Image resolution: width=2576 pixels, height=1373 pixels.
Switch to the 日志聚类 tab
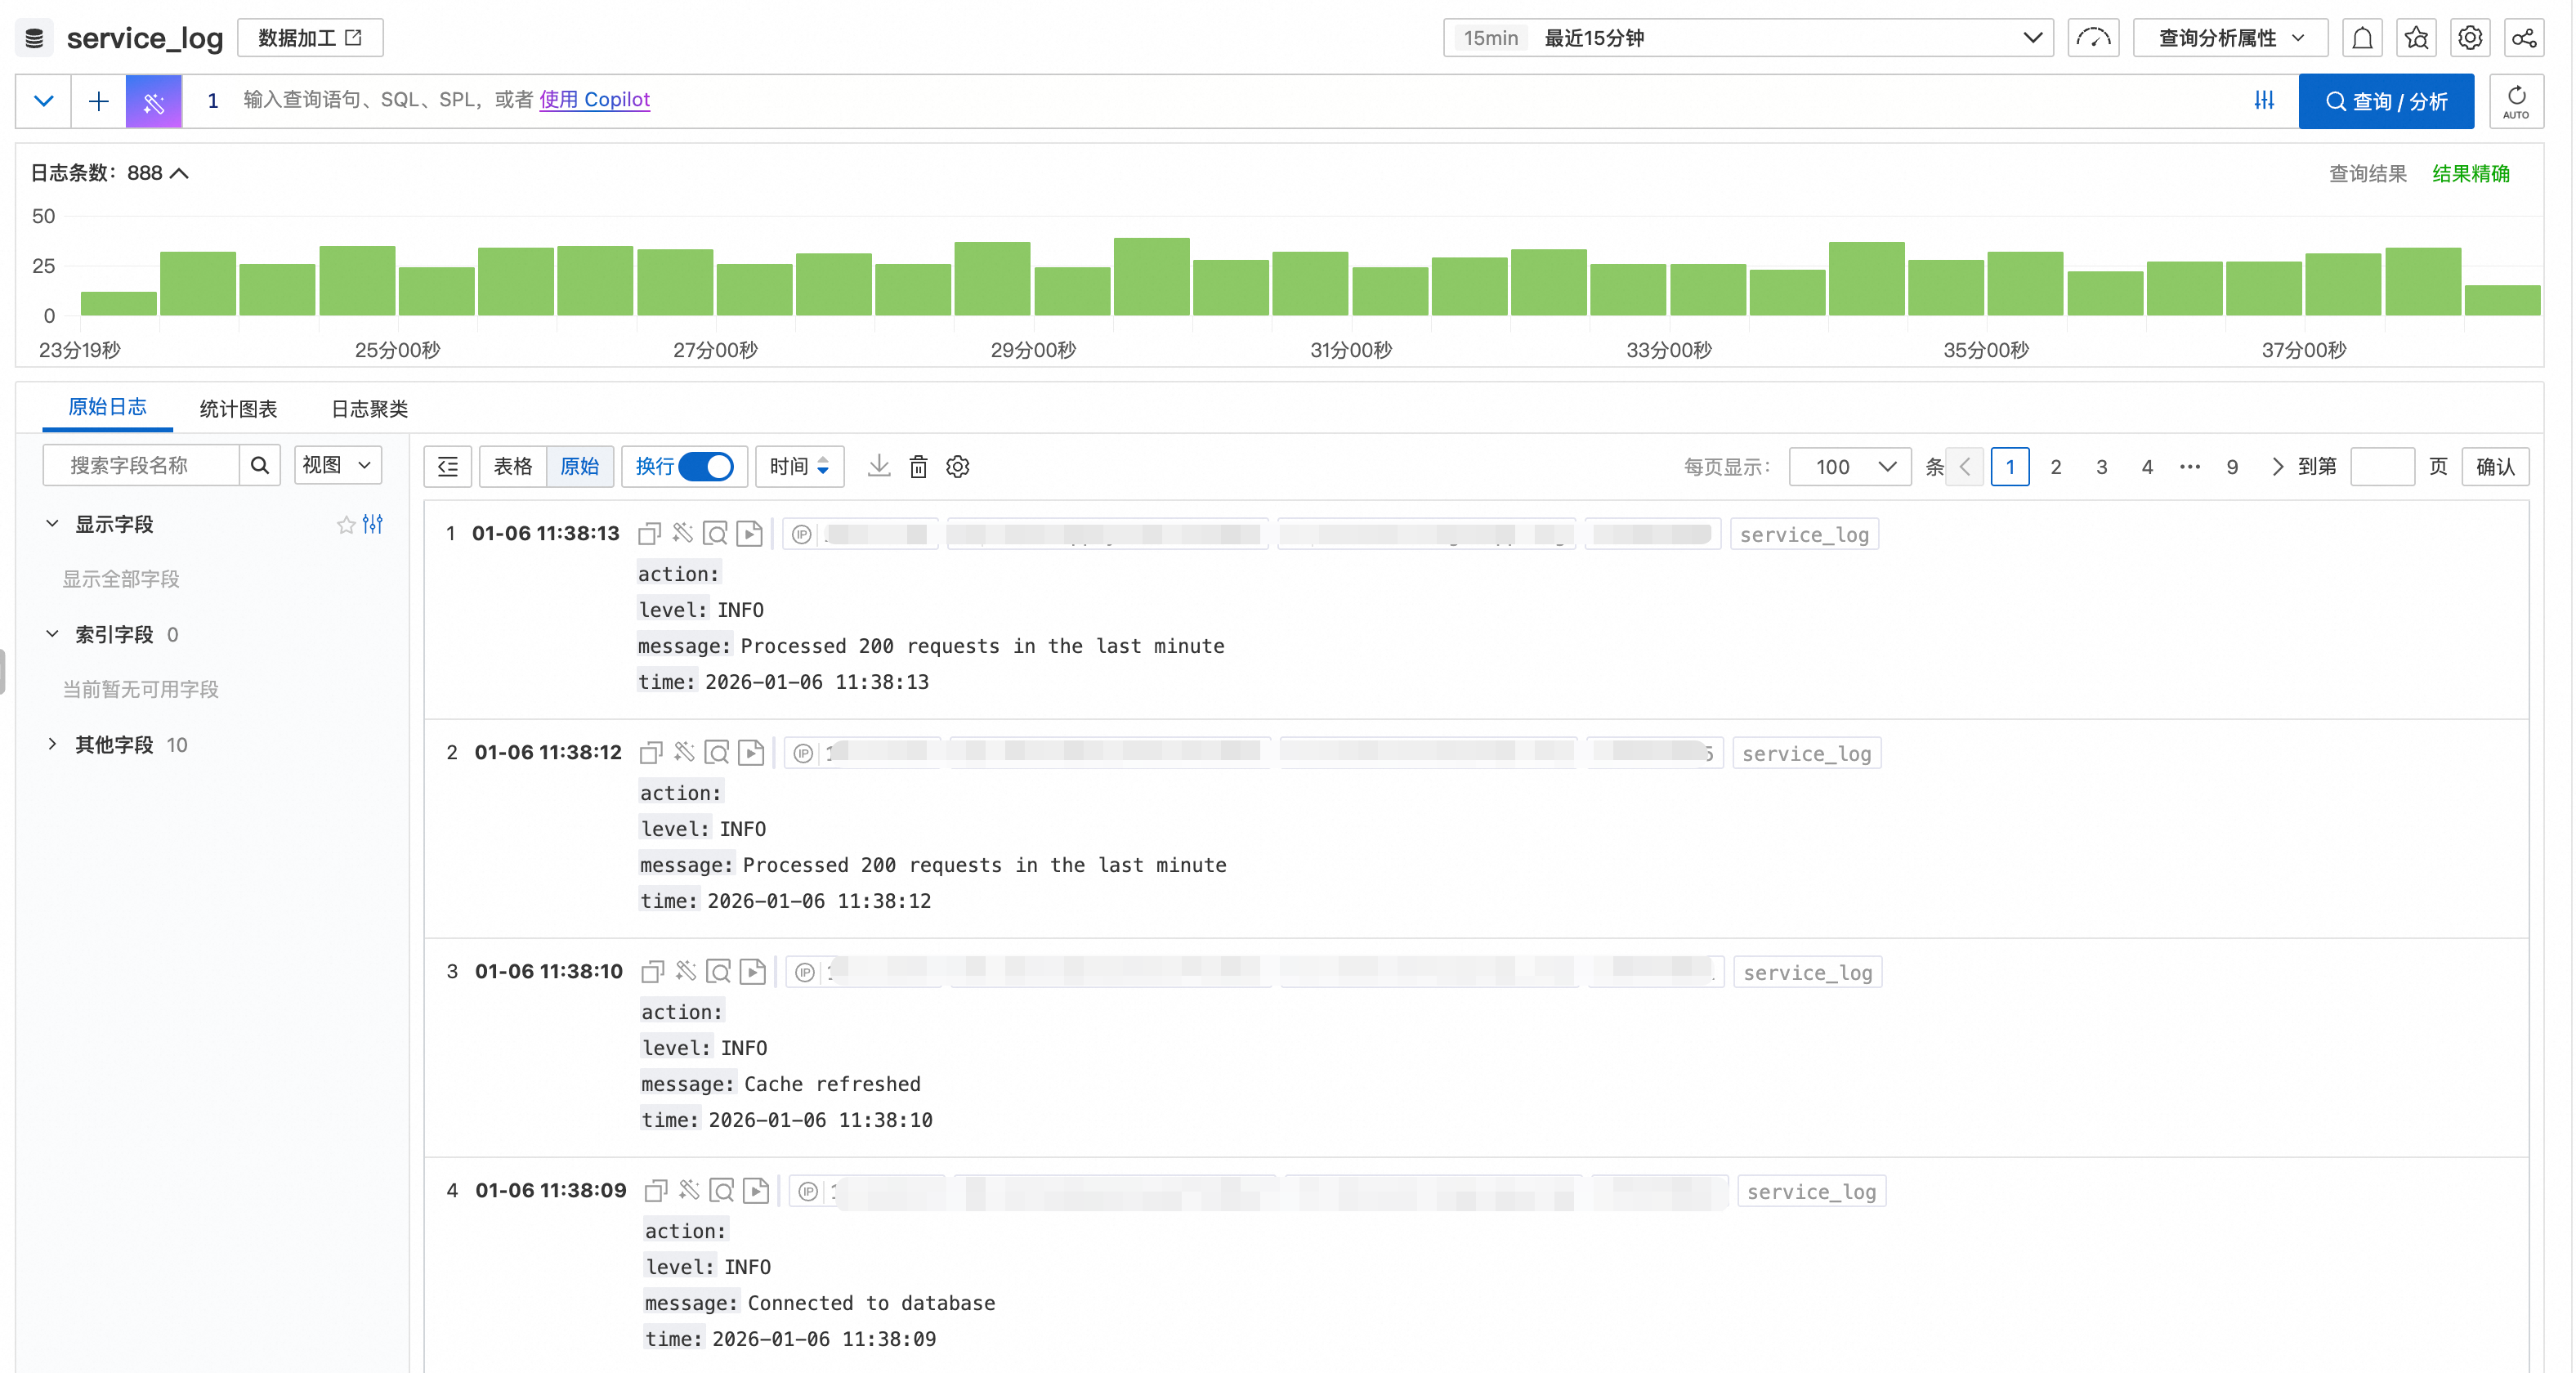(x=369, y=408)
